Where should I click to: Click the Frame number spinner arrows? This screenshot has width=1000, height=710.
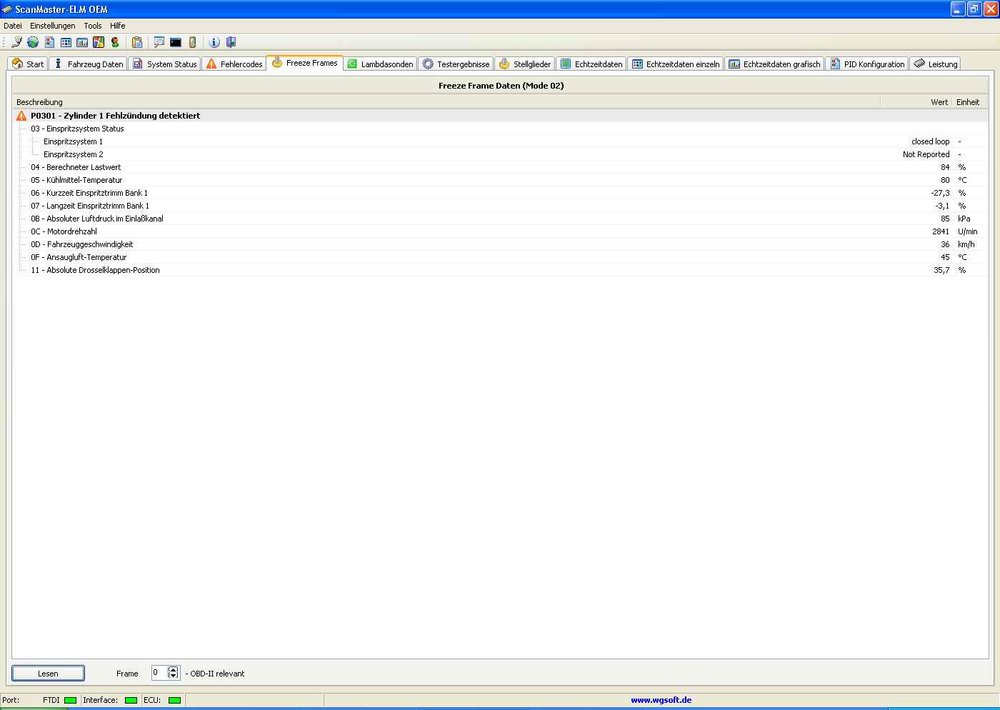173,673
